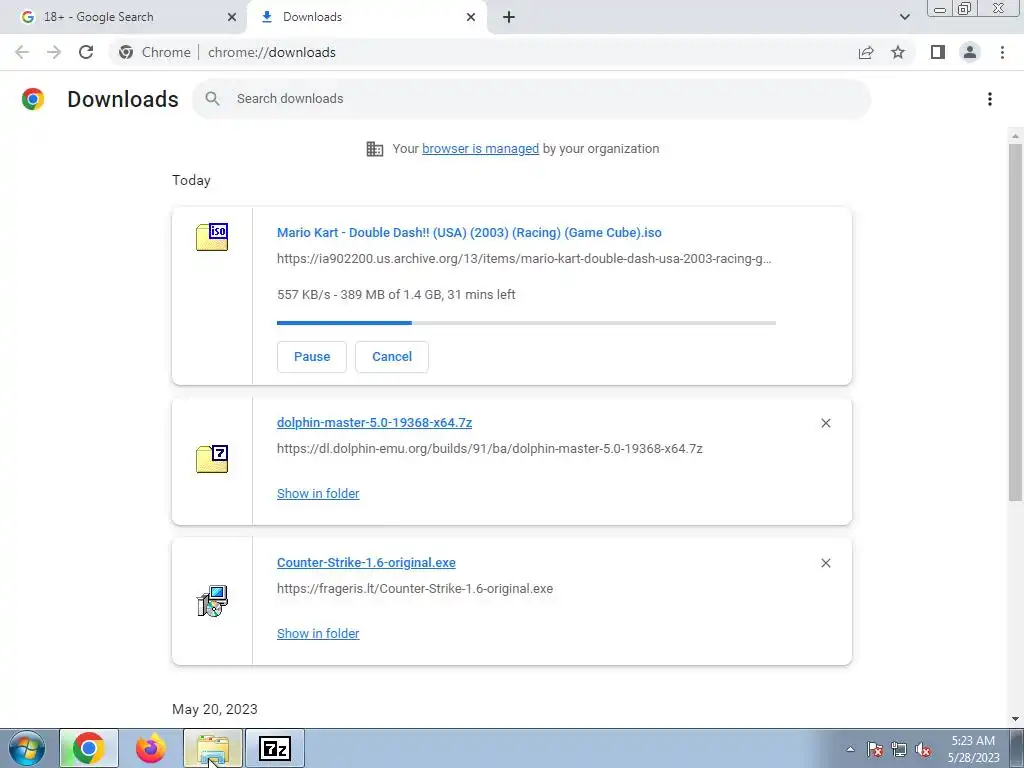Open Windows Explorer in taskbar
The image size is (1024, 768).
[213, 748]
